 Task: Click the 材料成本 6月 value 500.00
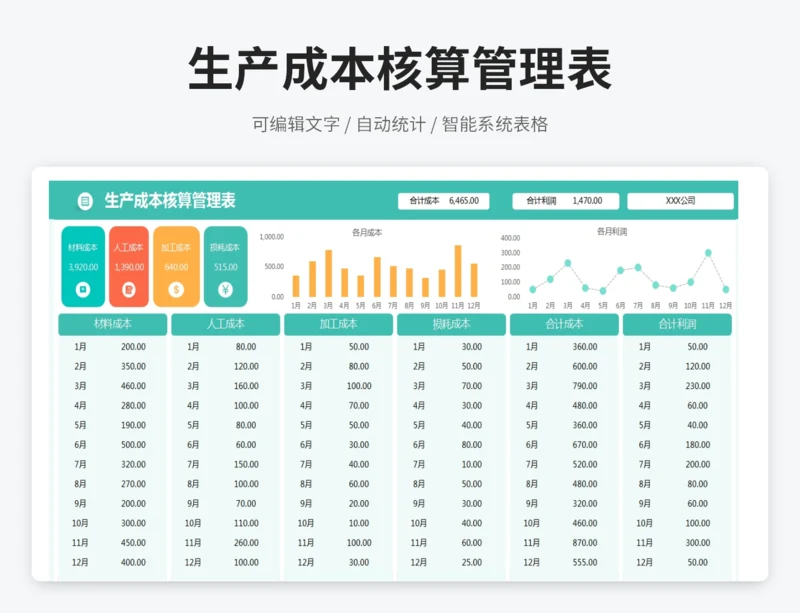(x=133, y=445)
